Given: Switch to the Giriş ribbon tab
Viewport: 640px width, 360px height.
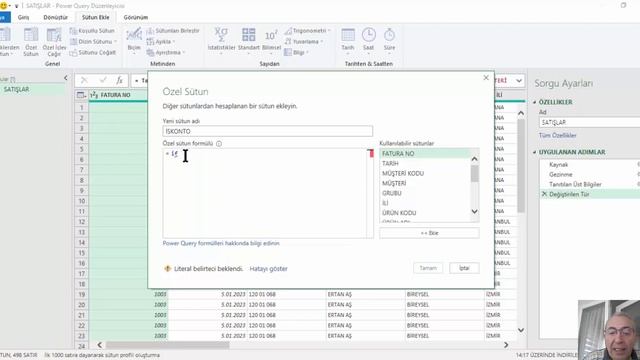Looking at the screenshot, I should [x=23, y=18].
